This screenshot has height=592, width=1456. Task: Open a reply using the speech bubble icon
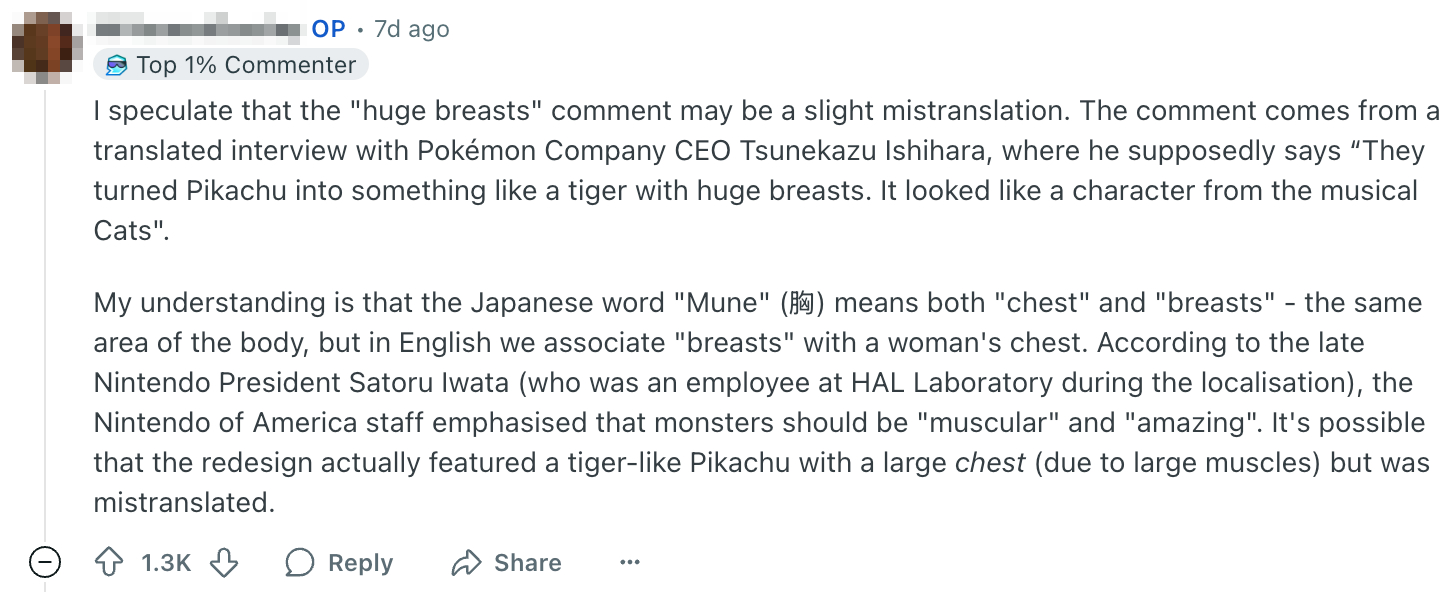click(x=299, y=562)
